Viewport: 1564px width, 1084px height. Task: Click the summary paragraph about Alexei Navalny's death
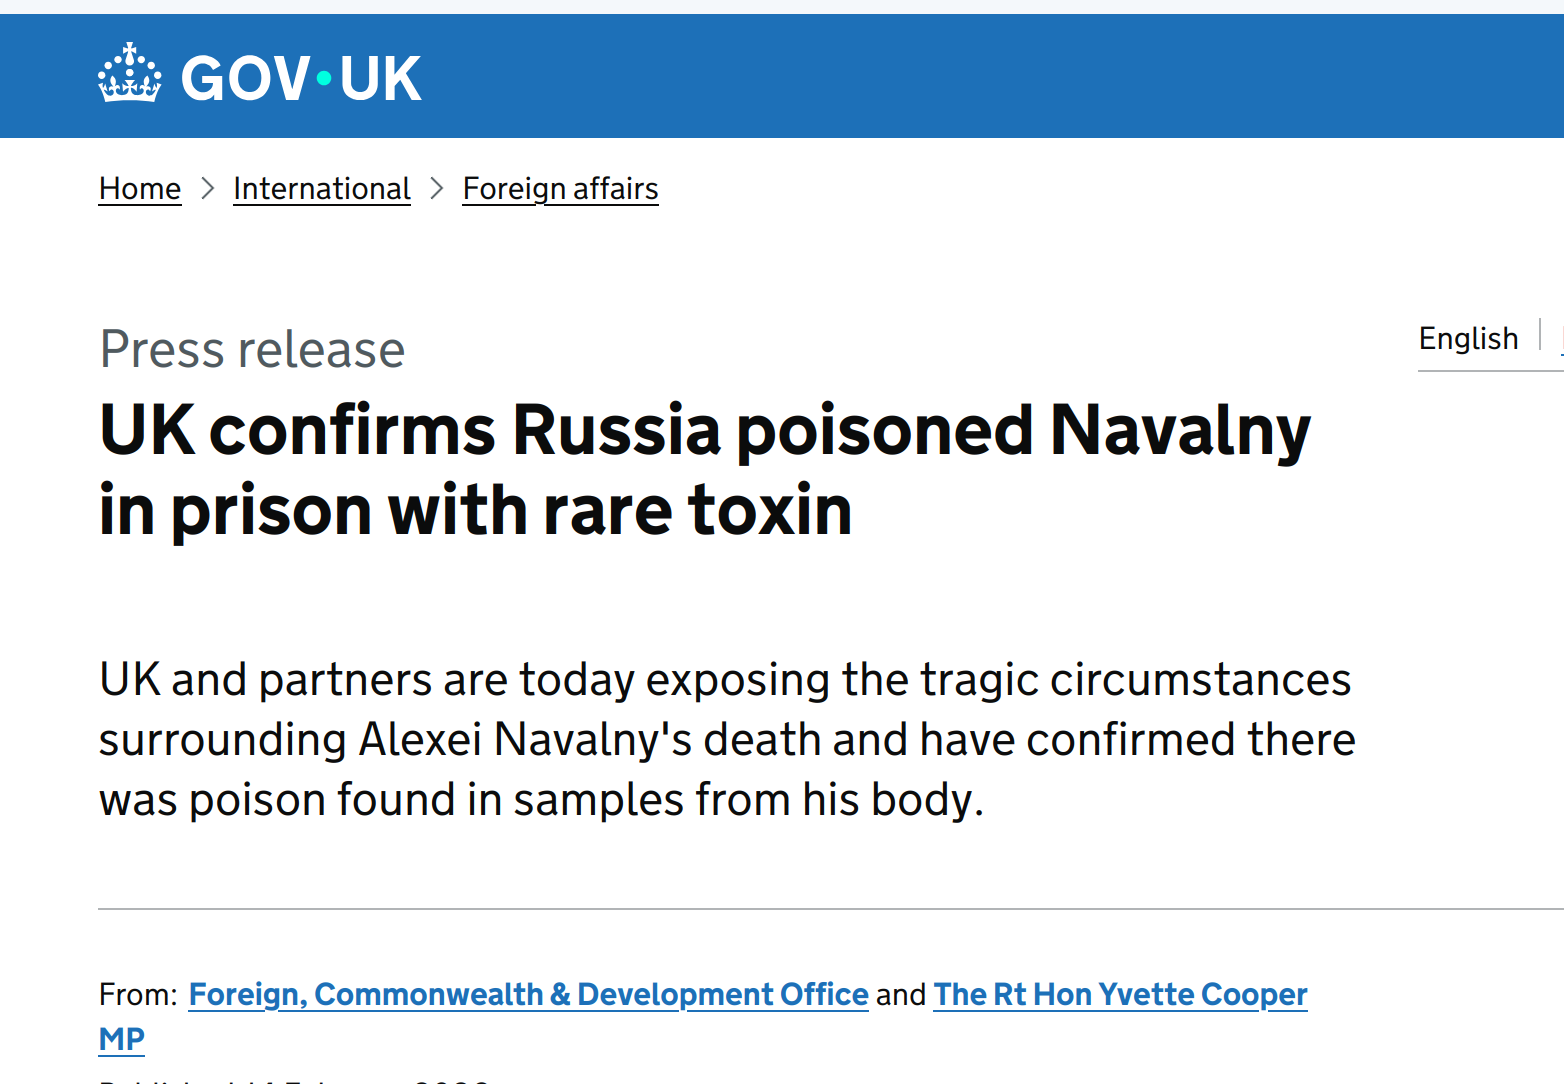[726, 739]
